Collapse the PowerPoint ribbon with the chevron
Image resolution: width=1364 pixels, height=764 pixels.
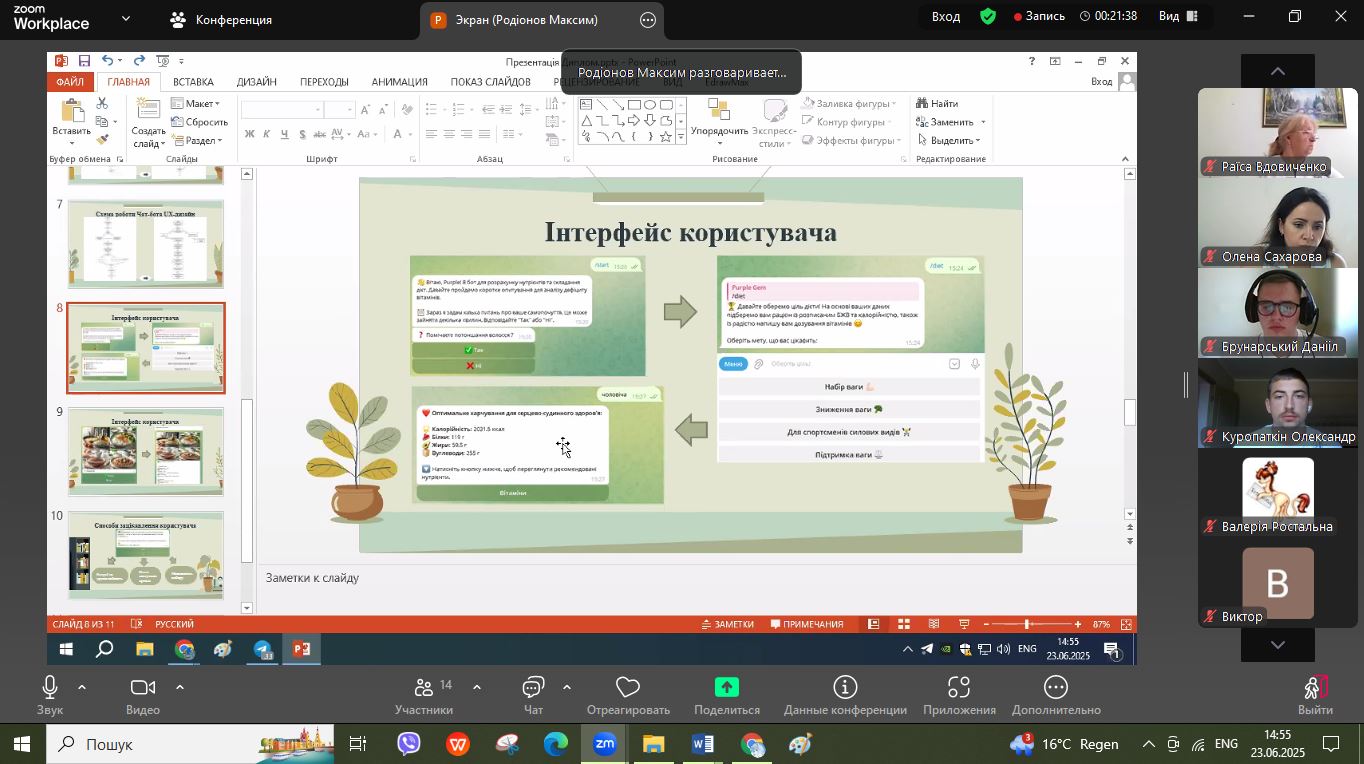1125,159
